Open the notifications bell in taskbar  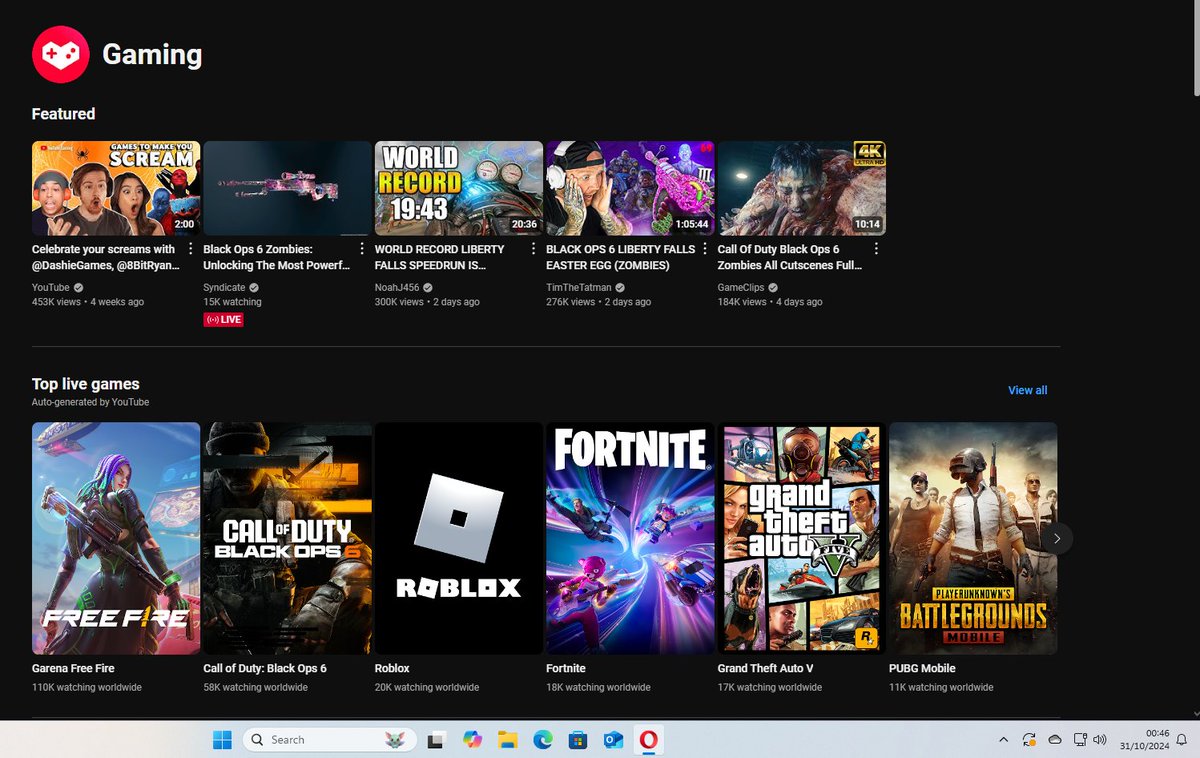[x=1181, y=740]
